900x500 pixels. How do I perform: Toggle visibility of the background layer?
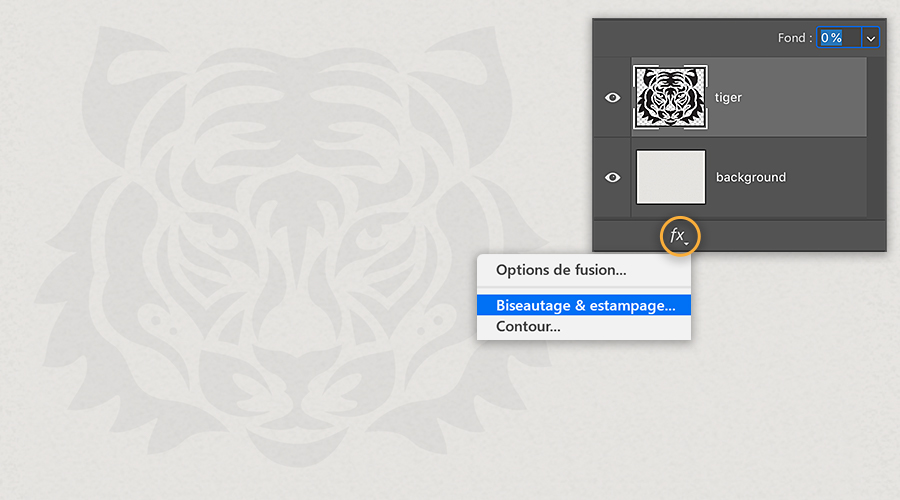(612, 177)
